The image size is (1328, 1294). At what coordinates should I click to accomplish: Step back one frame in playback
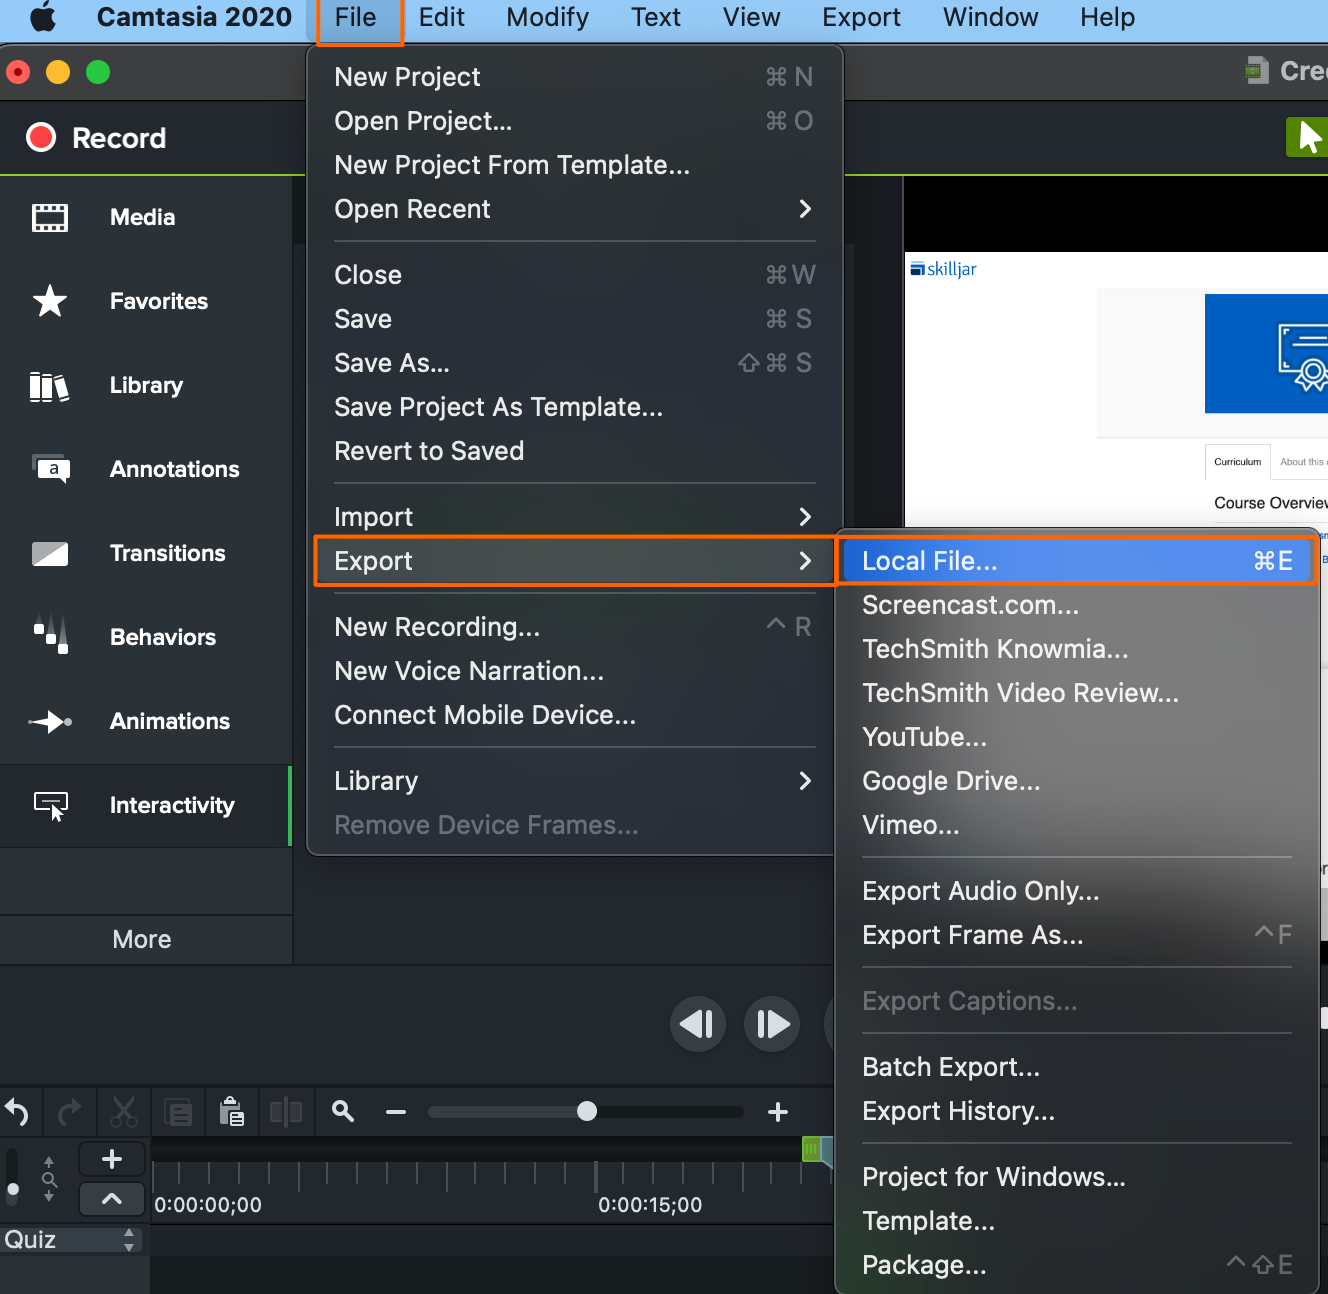pyautogui.click(x=697, y=1024)
